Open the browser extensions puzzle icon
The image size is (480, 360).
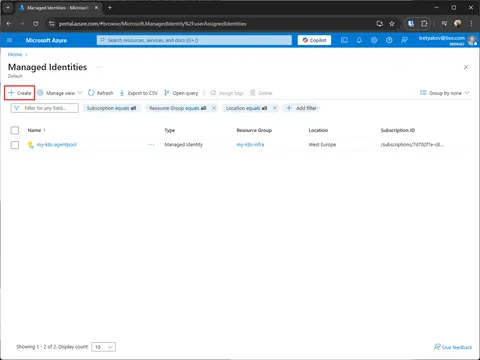tap(424, 24)
